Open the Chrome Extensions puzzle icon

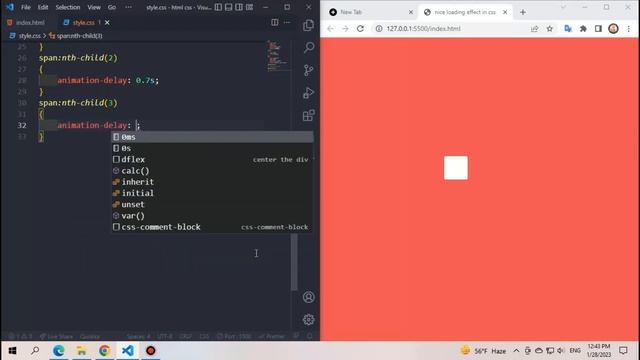pyautogui.click(x=583, y=29)
